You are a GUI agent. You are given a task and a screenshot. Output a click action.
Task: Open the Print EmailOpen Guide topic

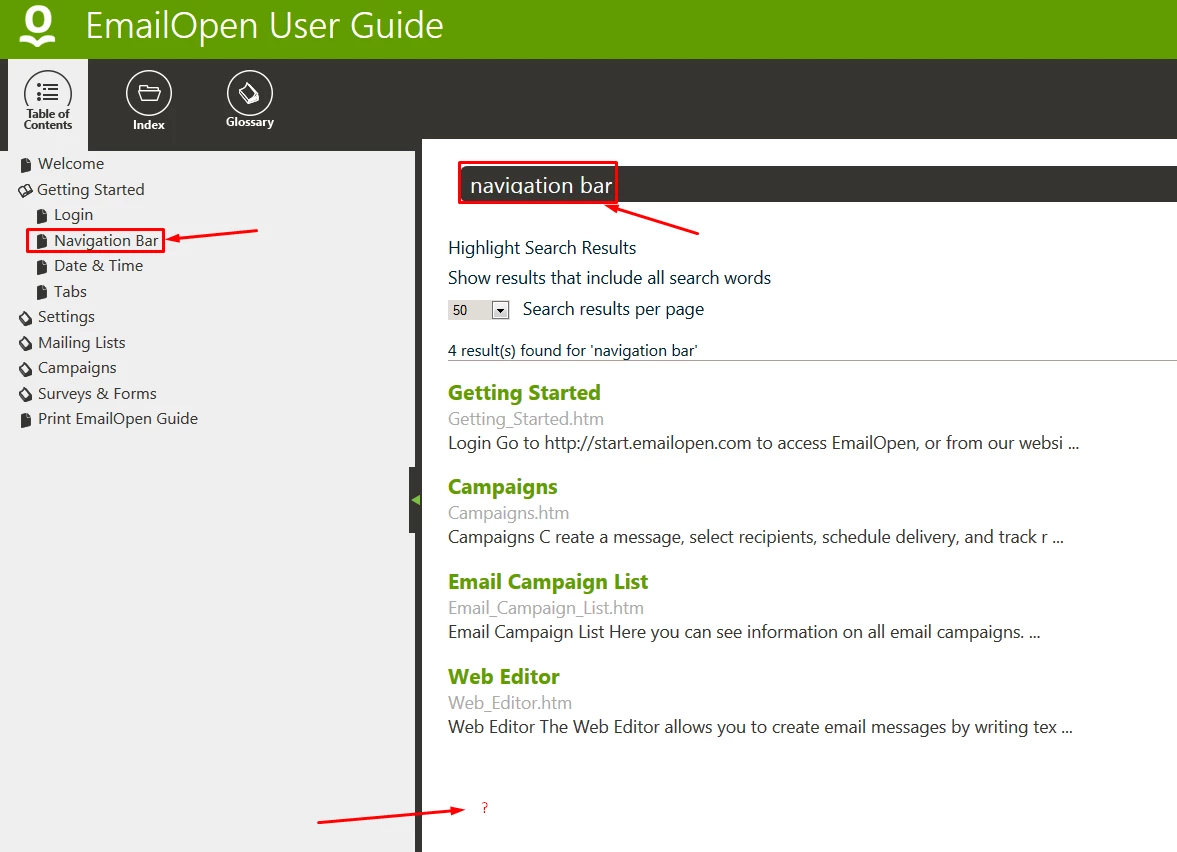coord(118,419)
